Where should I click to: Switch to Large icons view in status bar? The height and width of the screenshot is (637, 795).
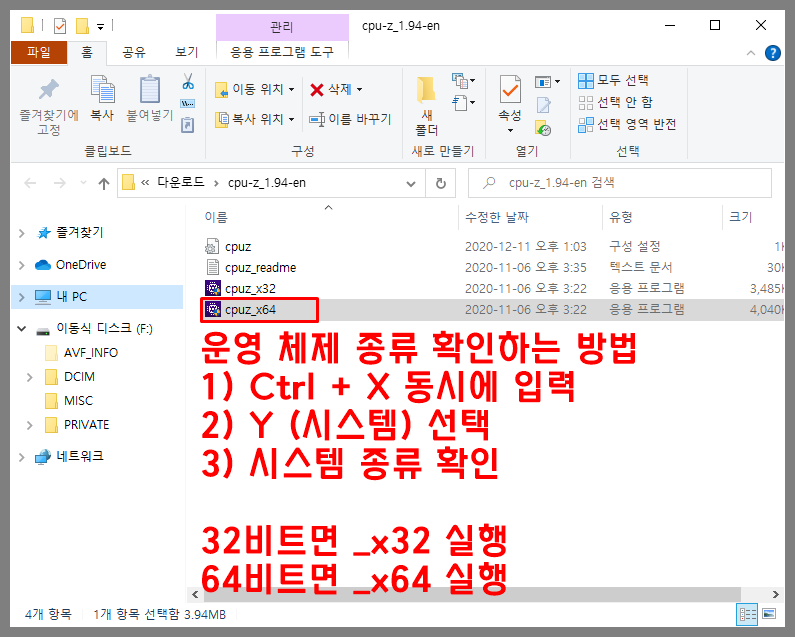(769, 614)
